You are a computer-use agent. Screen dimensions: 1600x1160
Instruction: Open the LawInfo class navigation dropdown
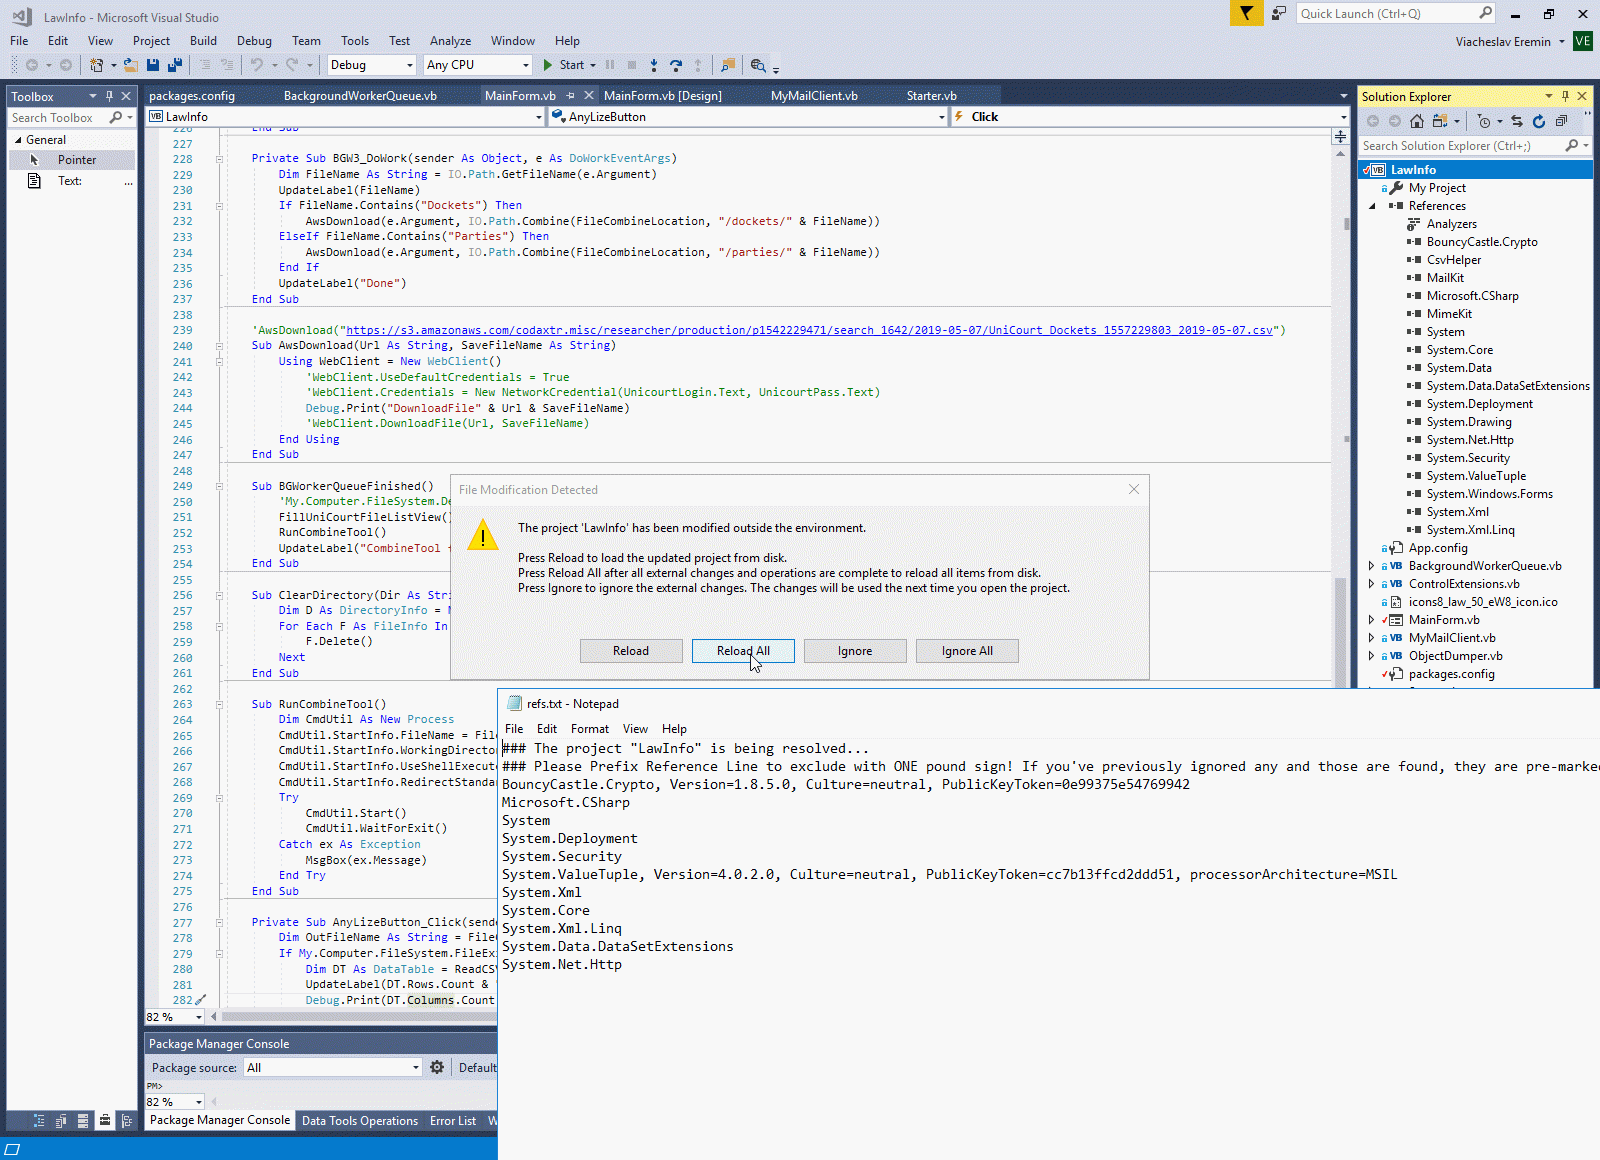click(x=345, y=117)
